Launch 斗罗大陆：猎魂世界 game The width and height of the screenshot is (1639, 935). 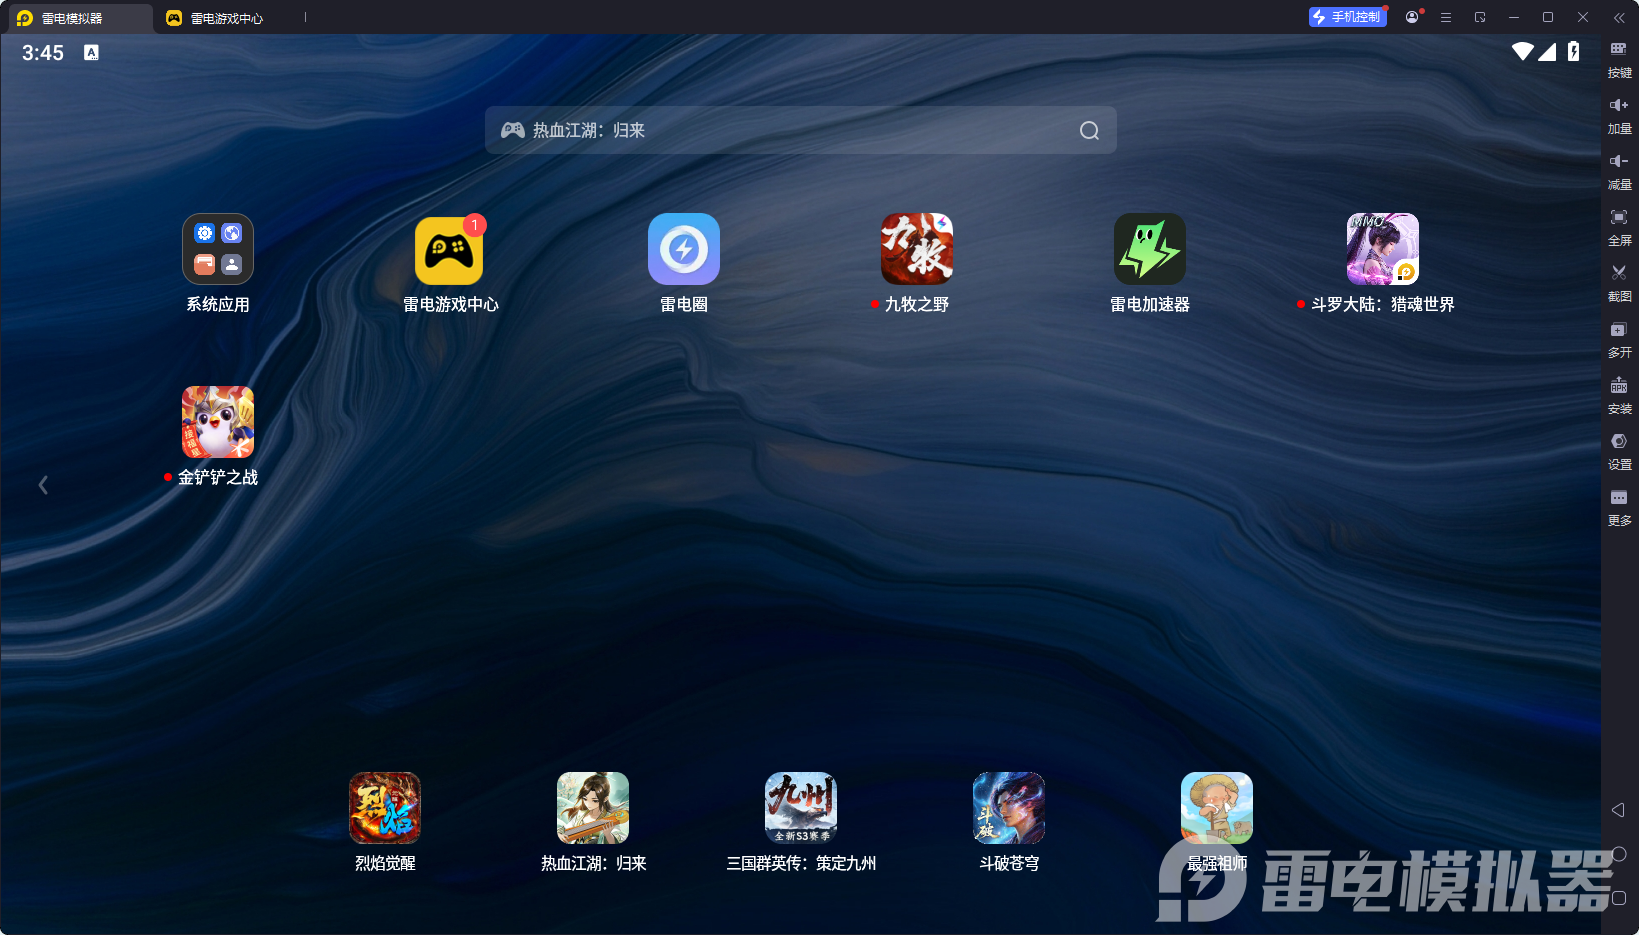tap(1383, 249)
